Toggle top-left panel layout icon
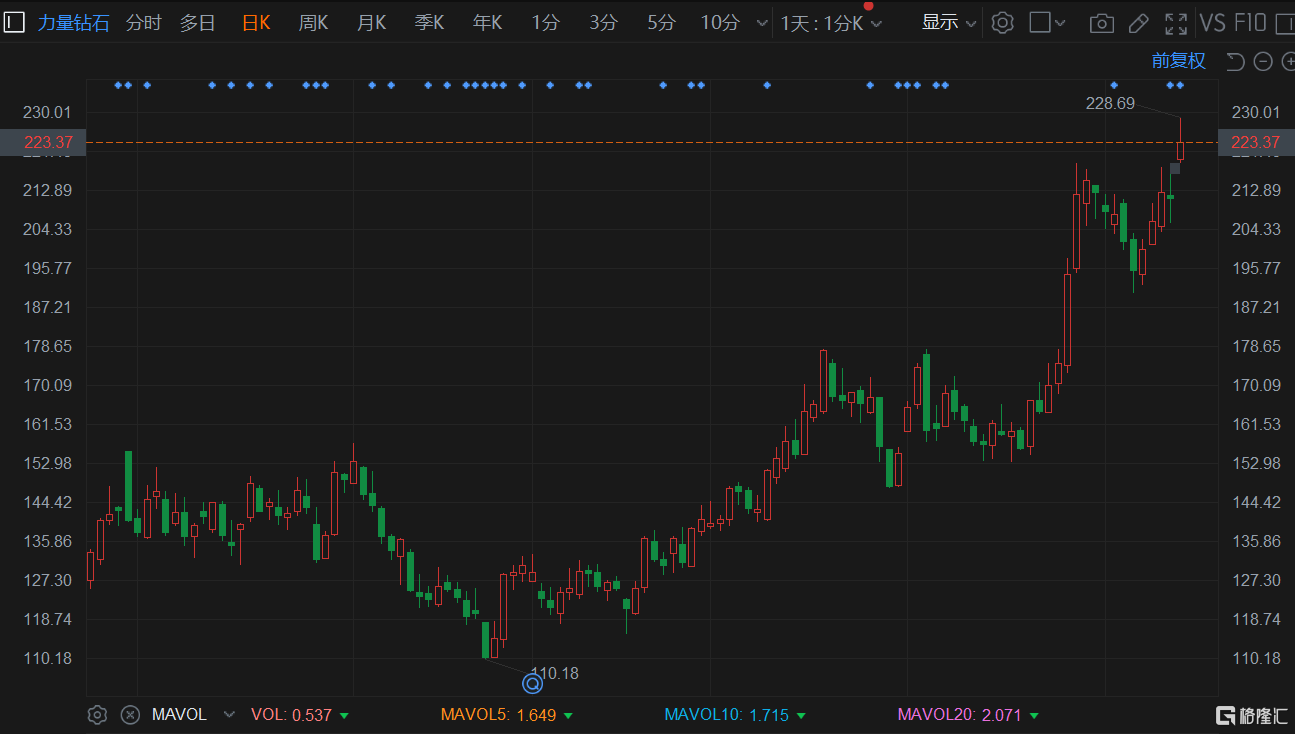This screenshot has height=734, width=1295. click(13, 22)
